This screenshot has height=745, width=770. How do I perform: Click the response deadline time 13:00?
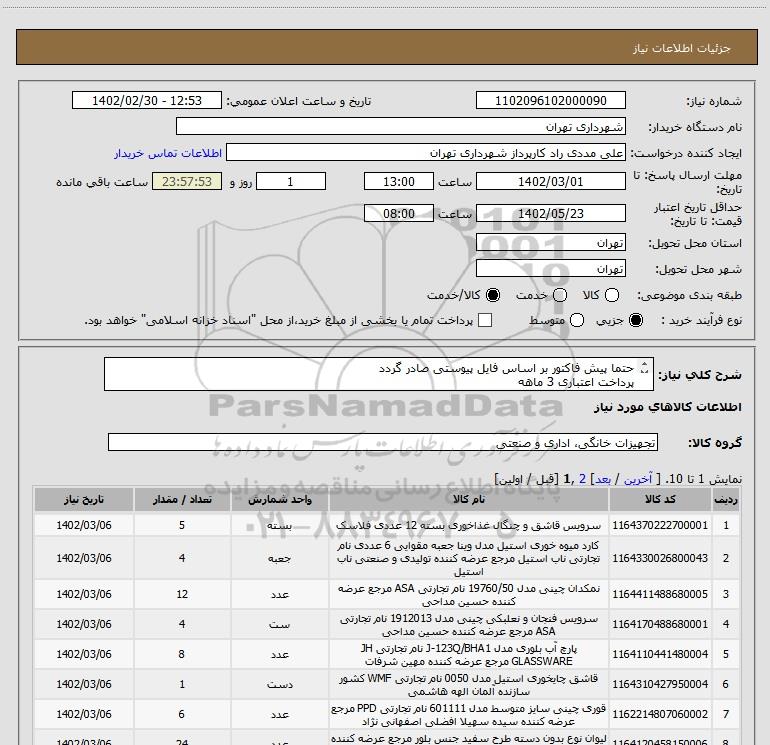(399, 181)
